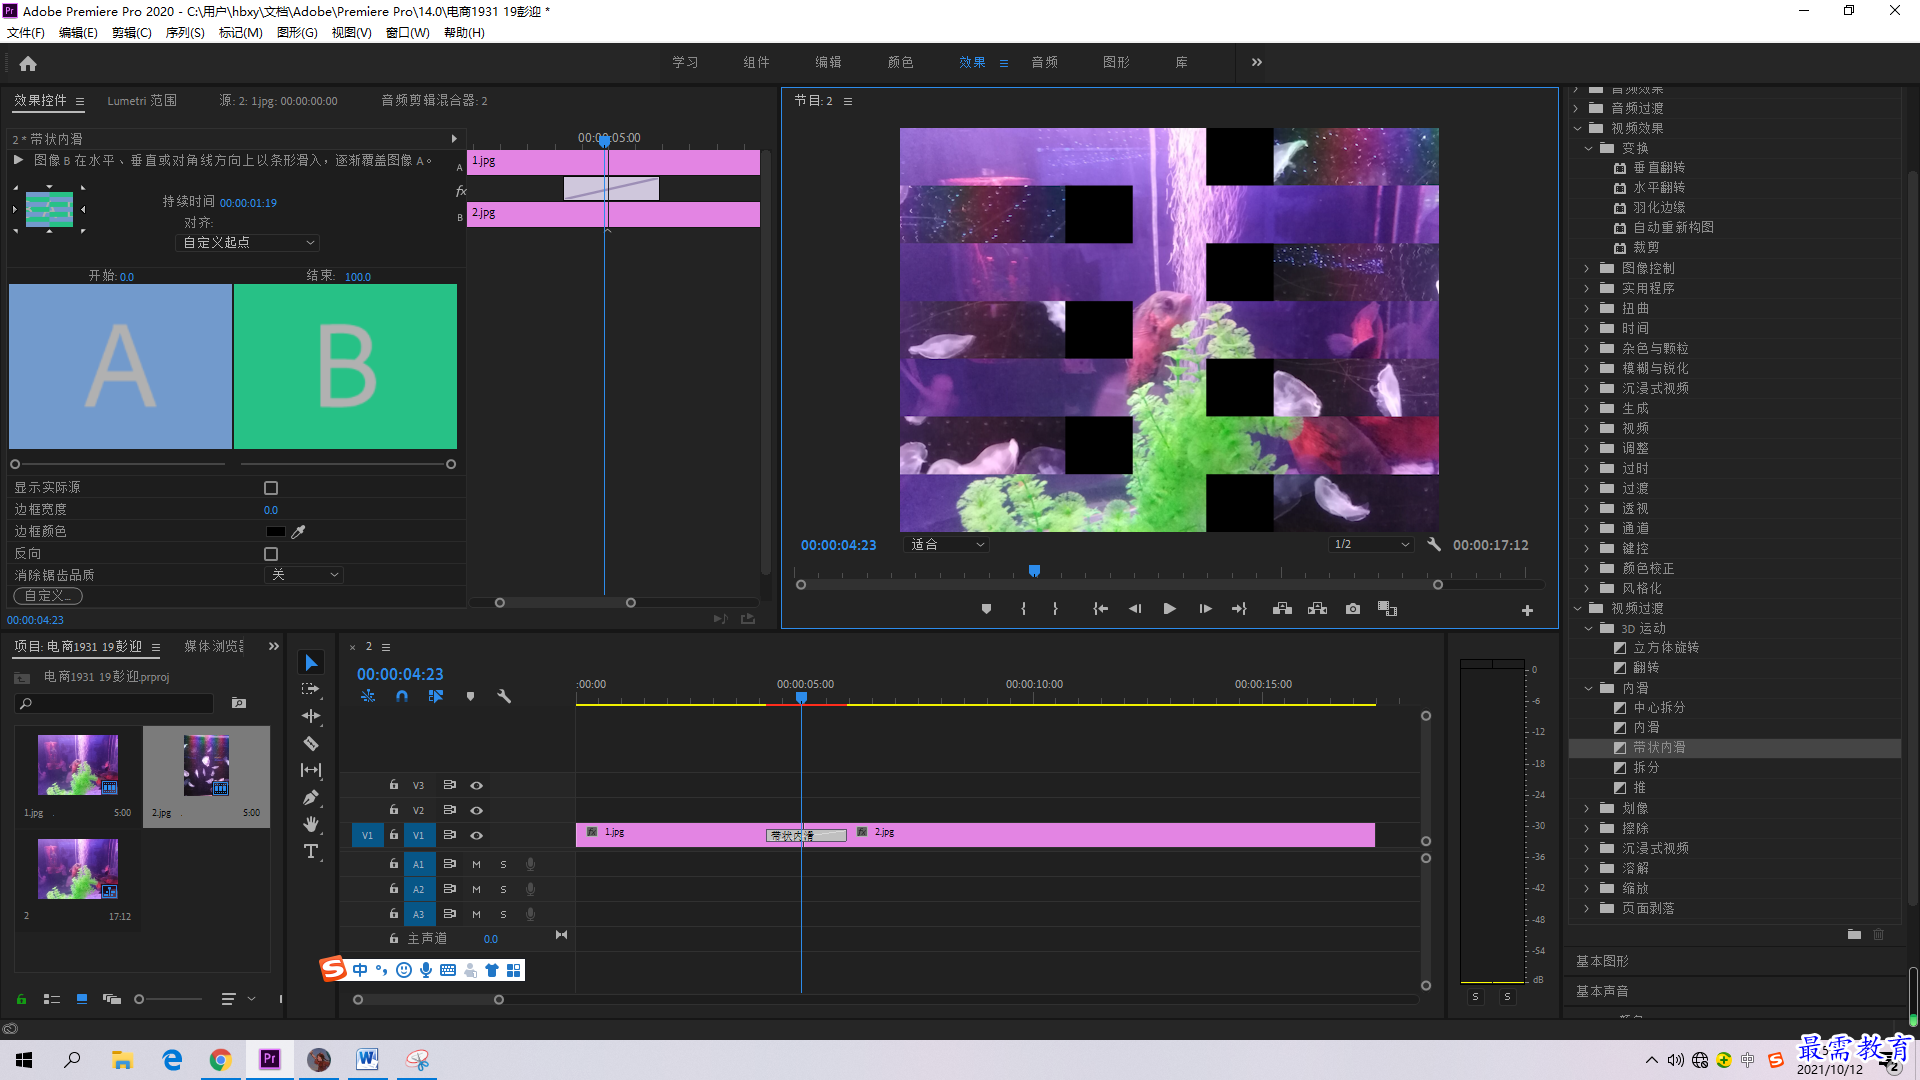Viewport: 1920px width, 1080px height.
Task: Adjust the Start preview slider handle
Action: pos(15,464)
